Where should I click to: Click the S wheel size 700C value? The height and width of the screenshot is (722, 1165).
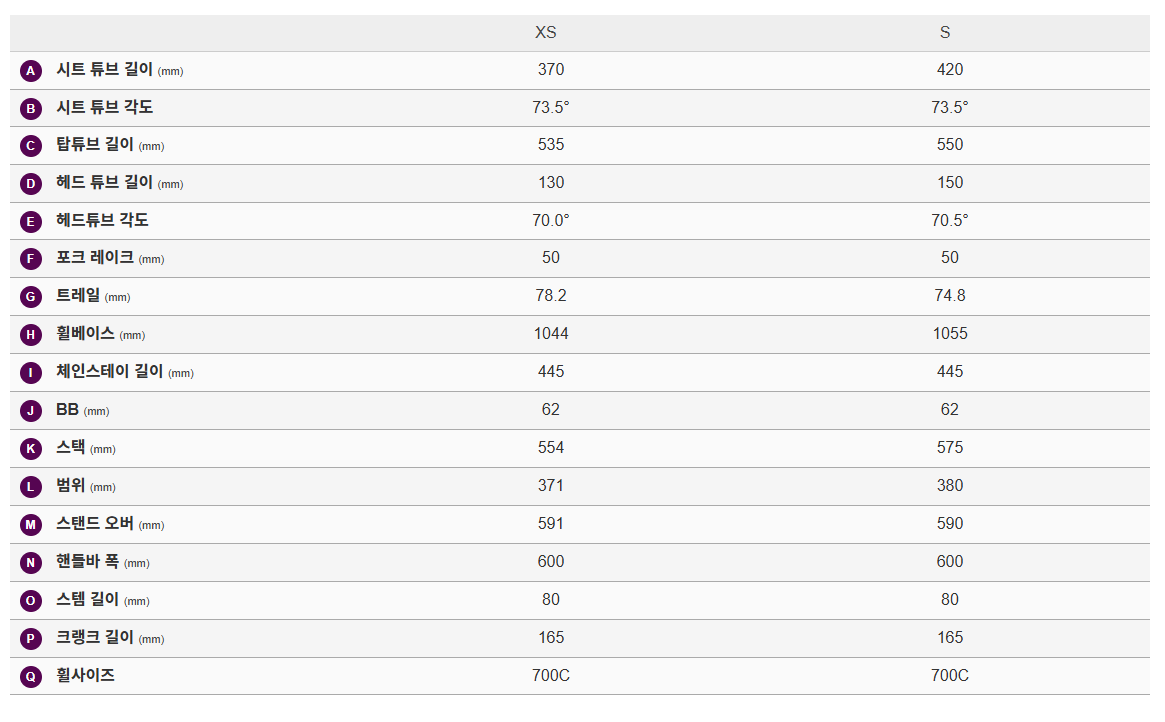coord(950,676)
